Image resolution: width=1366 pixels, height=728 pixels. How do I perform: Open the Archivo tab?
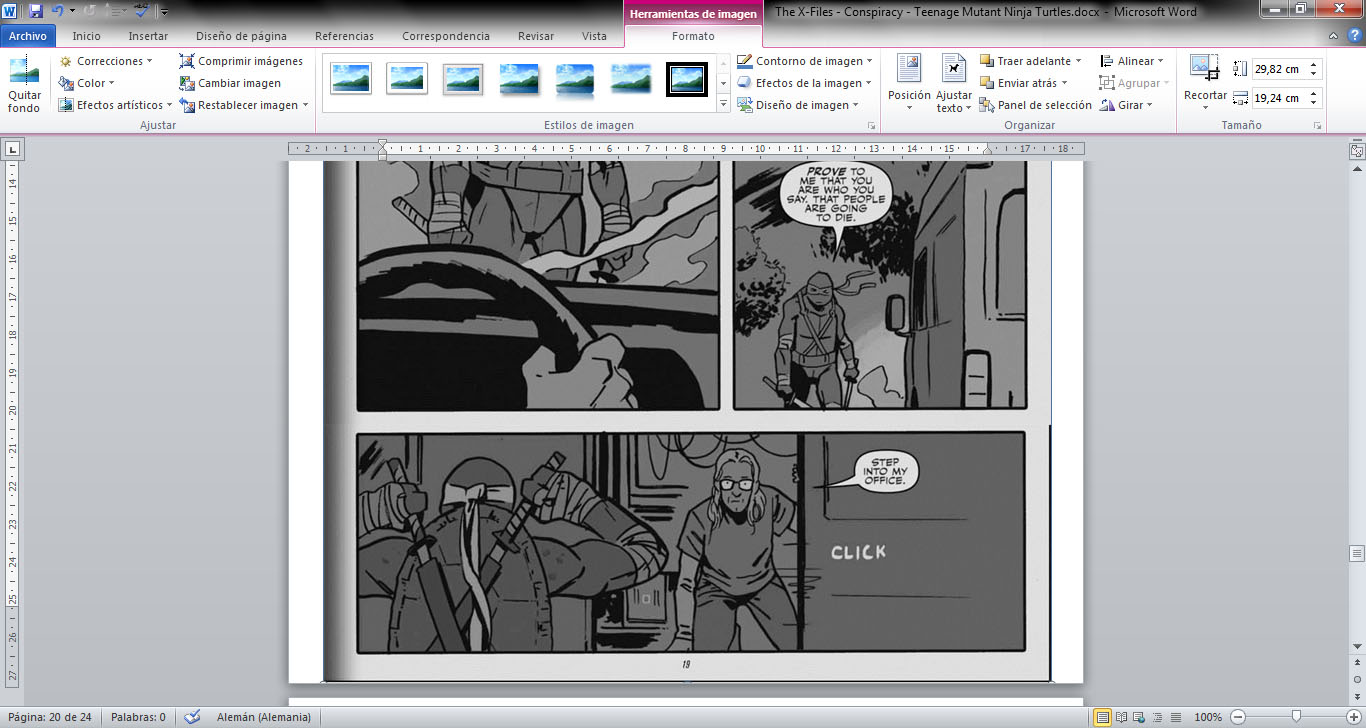coord(28,36)
